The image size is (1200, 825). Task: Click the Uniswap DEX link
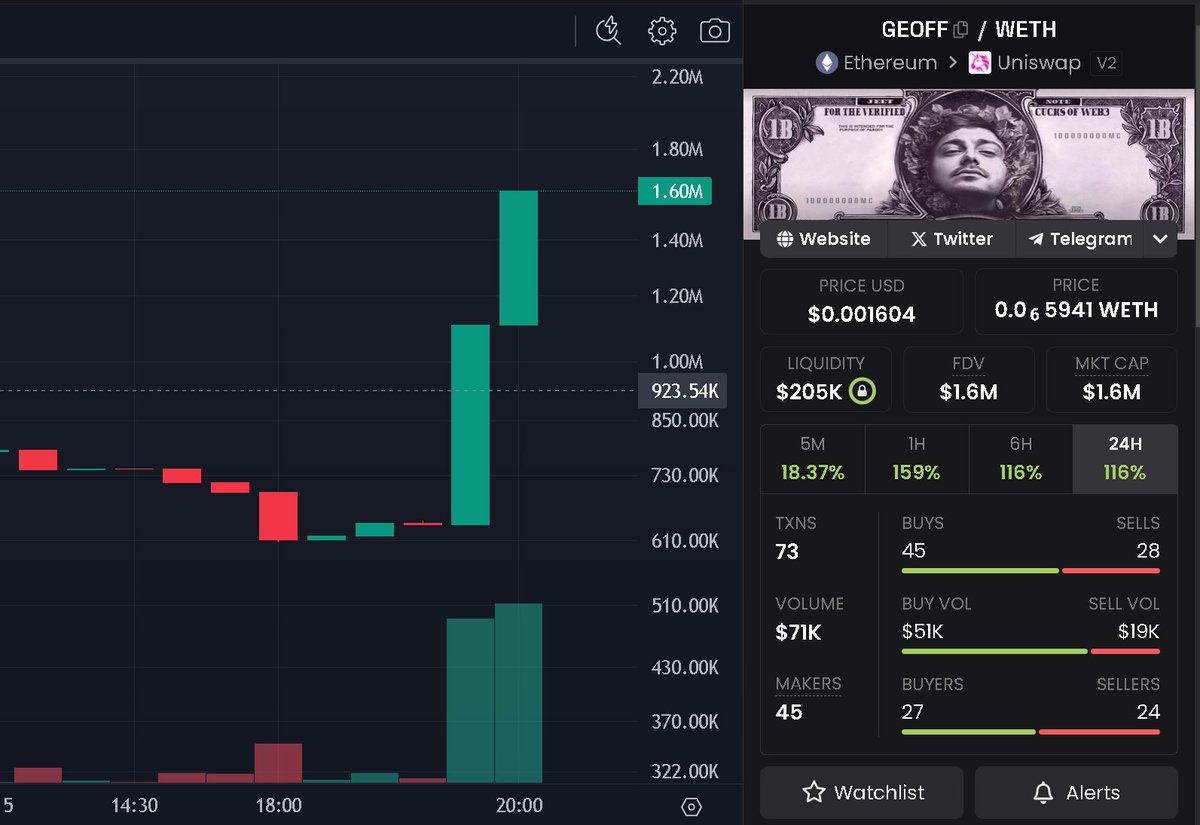tap(1038, 63)
